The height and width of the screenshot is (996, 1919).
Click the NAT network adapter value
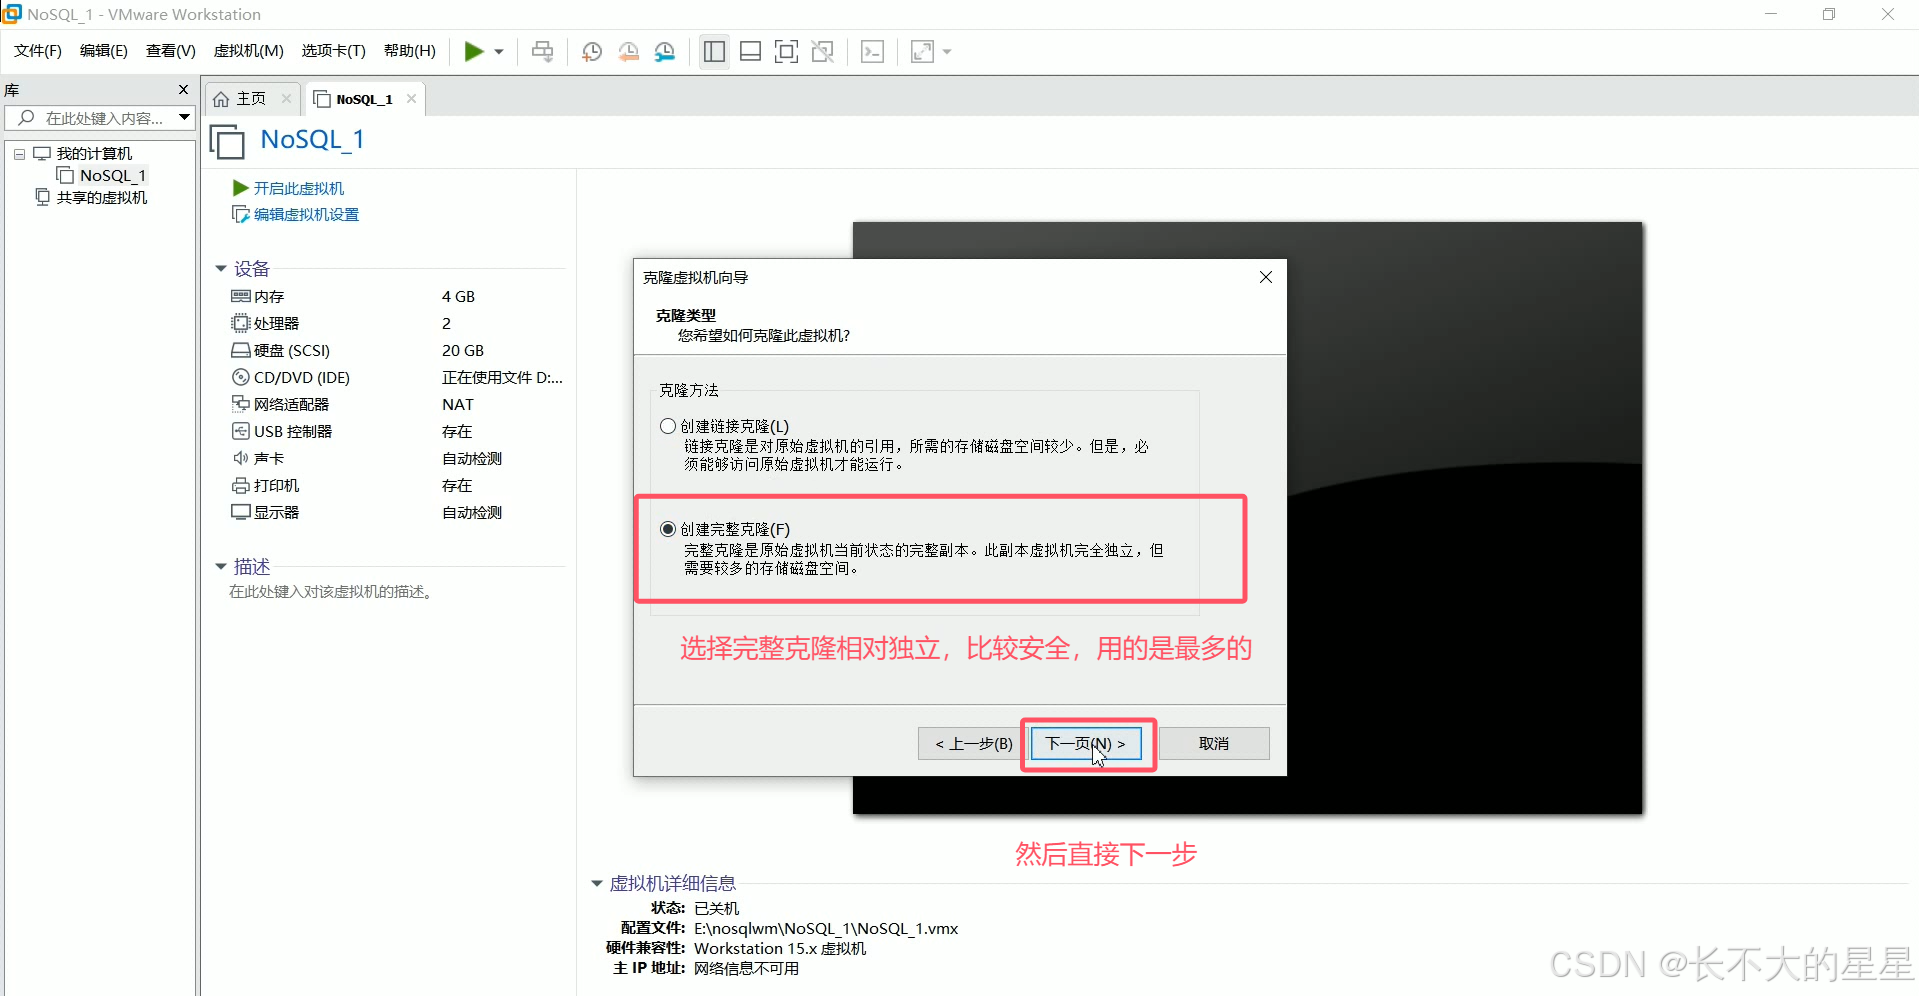(458, 404)
